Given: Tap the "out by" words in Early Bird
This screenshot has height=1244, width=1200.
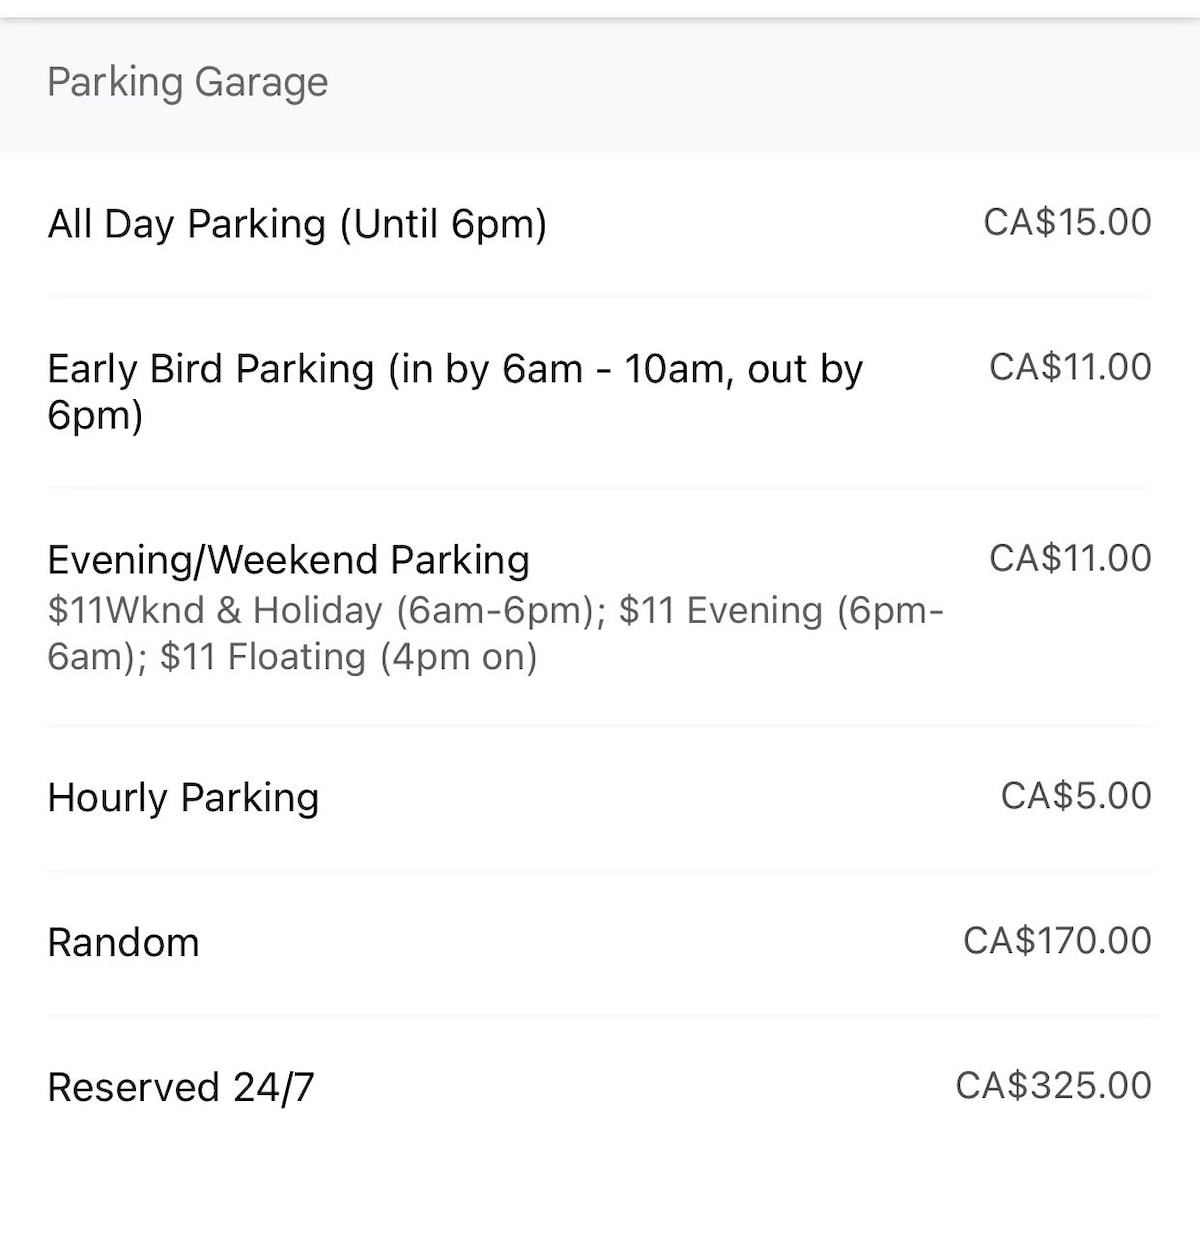Looking at the screenshot, I should pyautogui.click(x=805, y=369).
